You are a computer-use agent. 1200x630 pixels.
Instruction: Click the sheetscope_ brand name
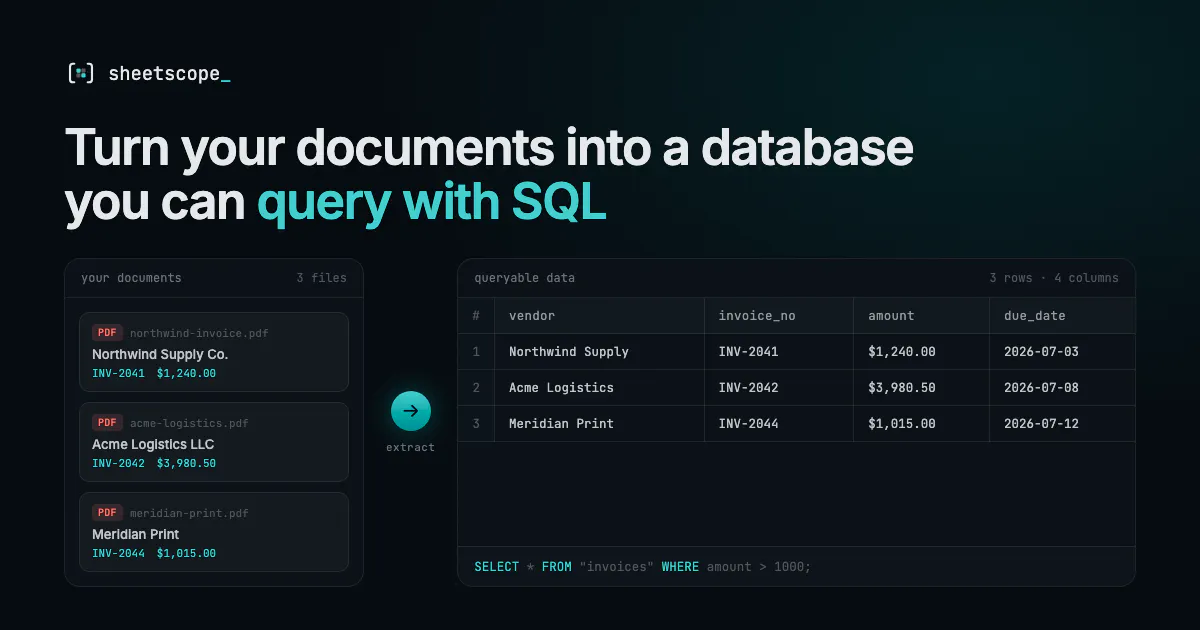(169, 73)
